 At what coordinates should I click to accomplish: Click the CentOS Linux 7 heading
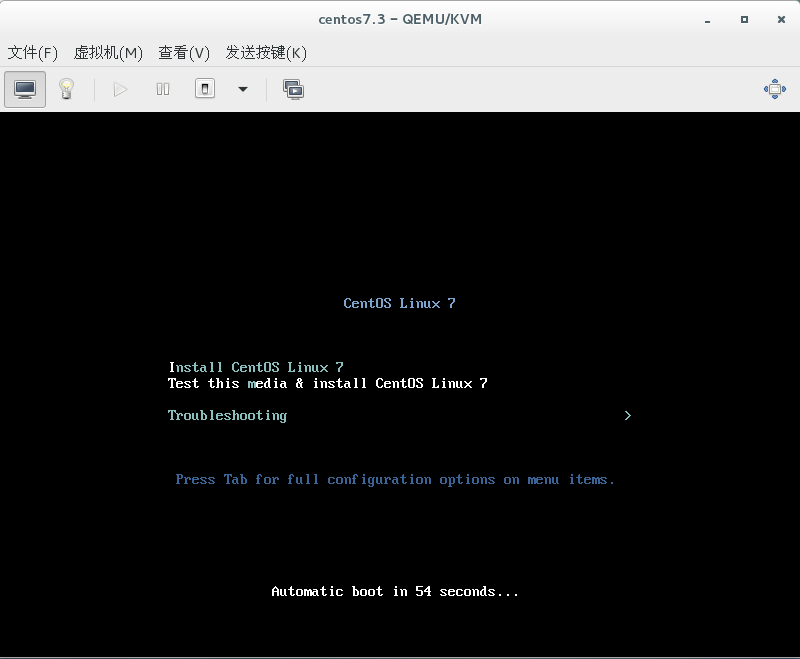[399, 303]
